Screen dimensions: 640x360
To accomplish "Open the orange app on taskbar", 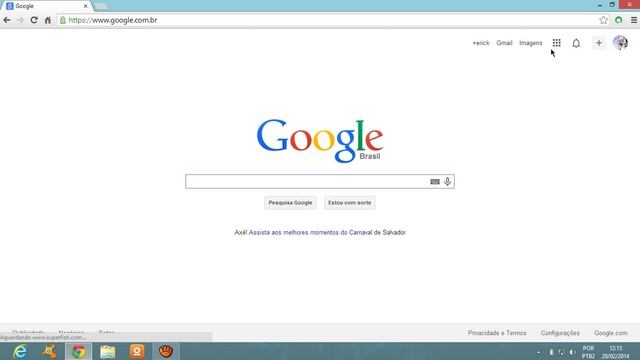I will pos(137,351).
